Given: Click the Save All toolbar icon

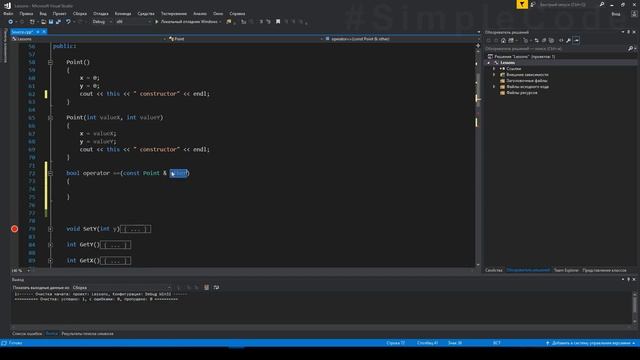Looking at the screenshot, I should coord(58,22).
